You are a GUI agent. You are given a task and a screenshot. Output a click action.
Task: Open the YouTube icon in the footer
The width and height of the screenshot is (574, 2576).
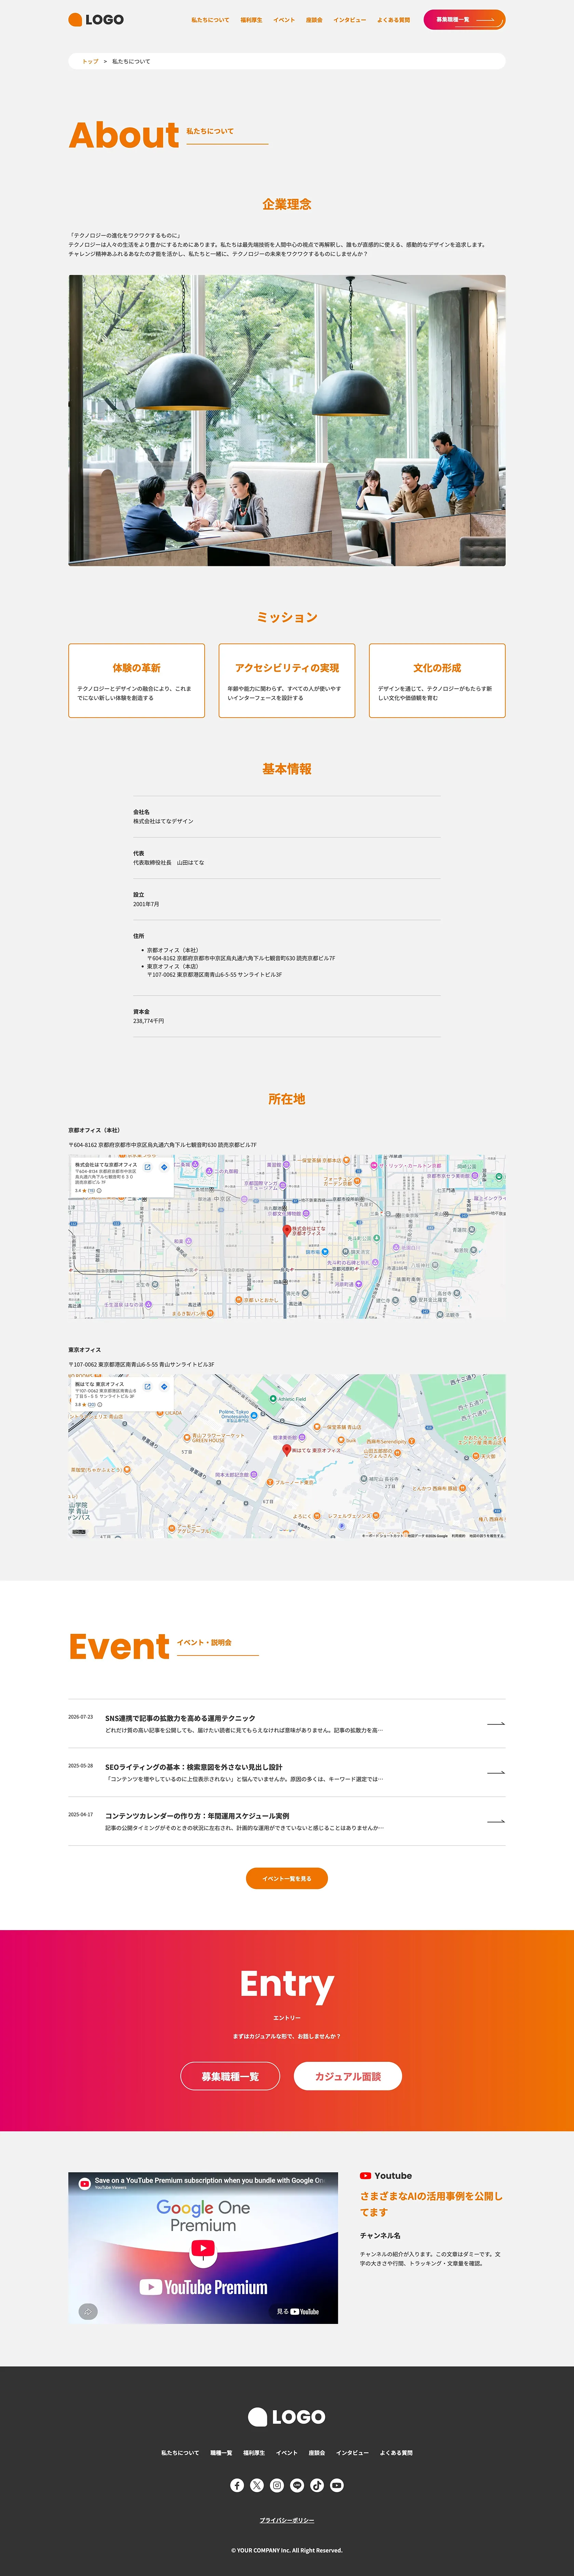tap(337, 2485)
